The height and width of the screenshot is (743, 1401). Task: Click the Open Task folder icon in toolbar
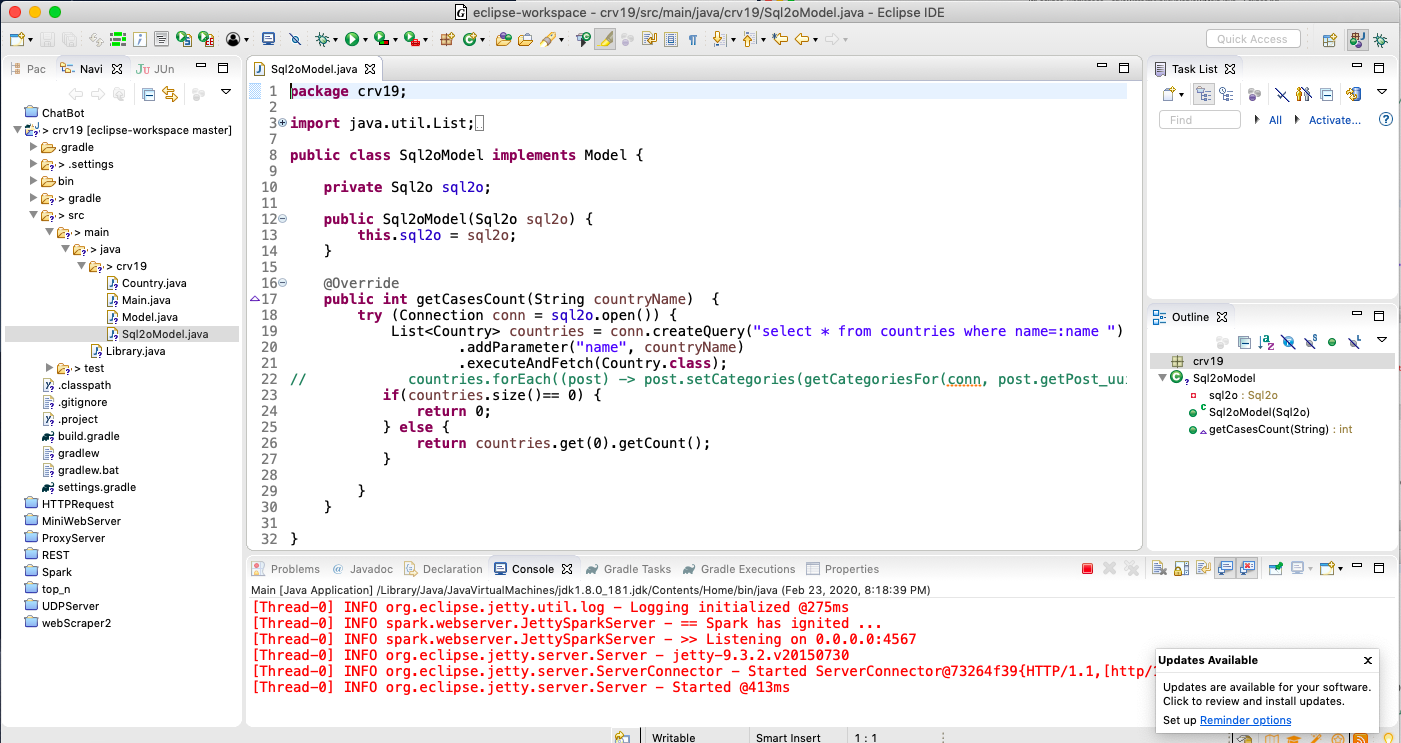tap(526, 39)
